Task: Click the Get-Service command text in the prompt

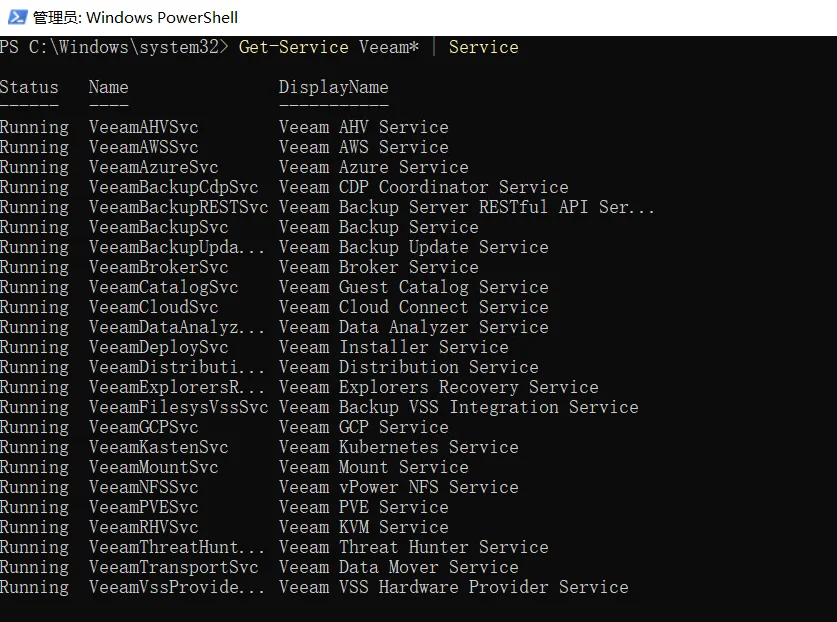Action: pos(293,47)
